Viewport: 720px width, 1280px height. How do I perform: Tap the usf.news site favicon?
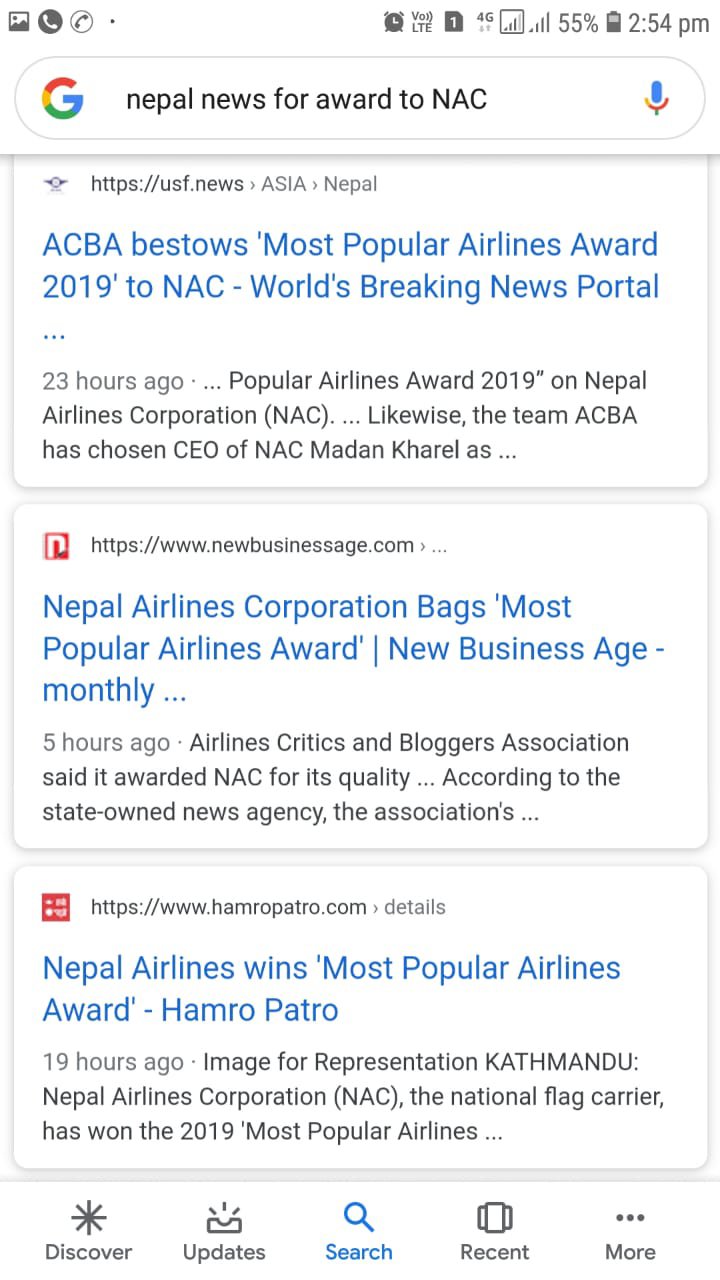click(x=56, y=184)
